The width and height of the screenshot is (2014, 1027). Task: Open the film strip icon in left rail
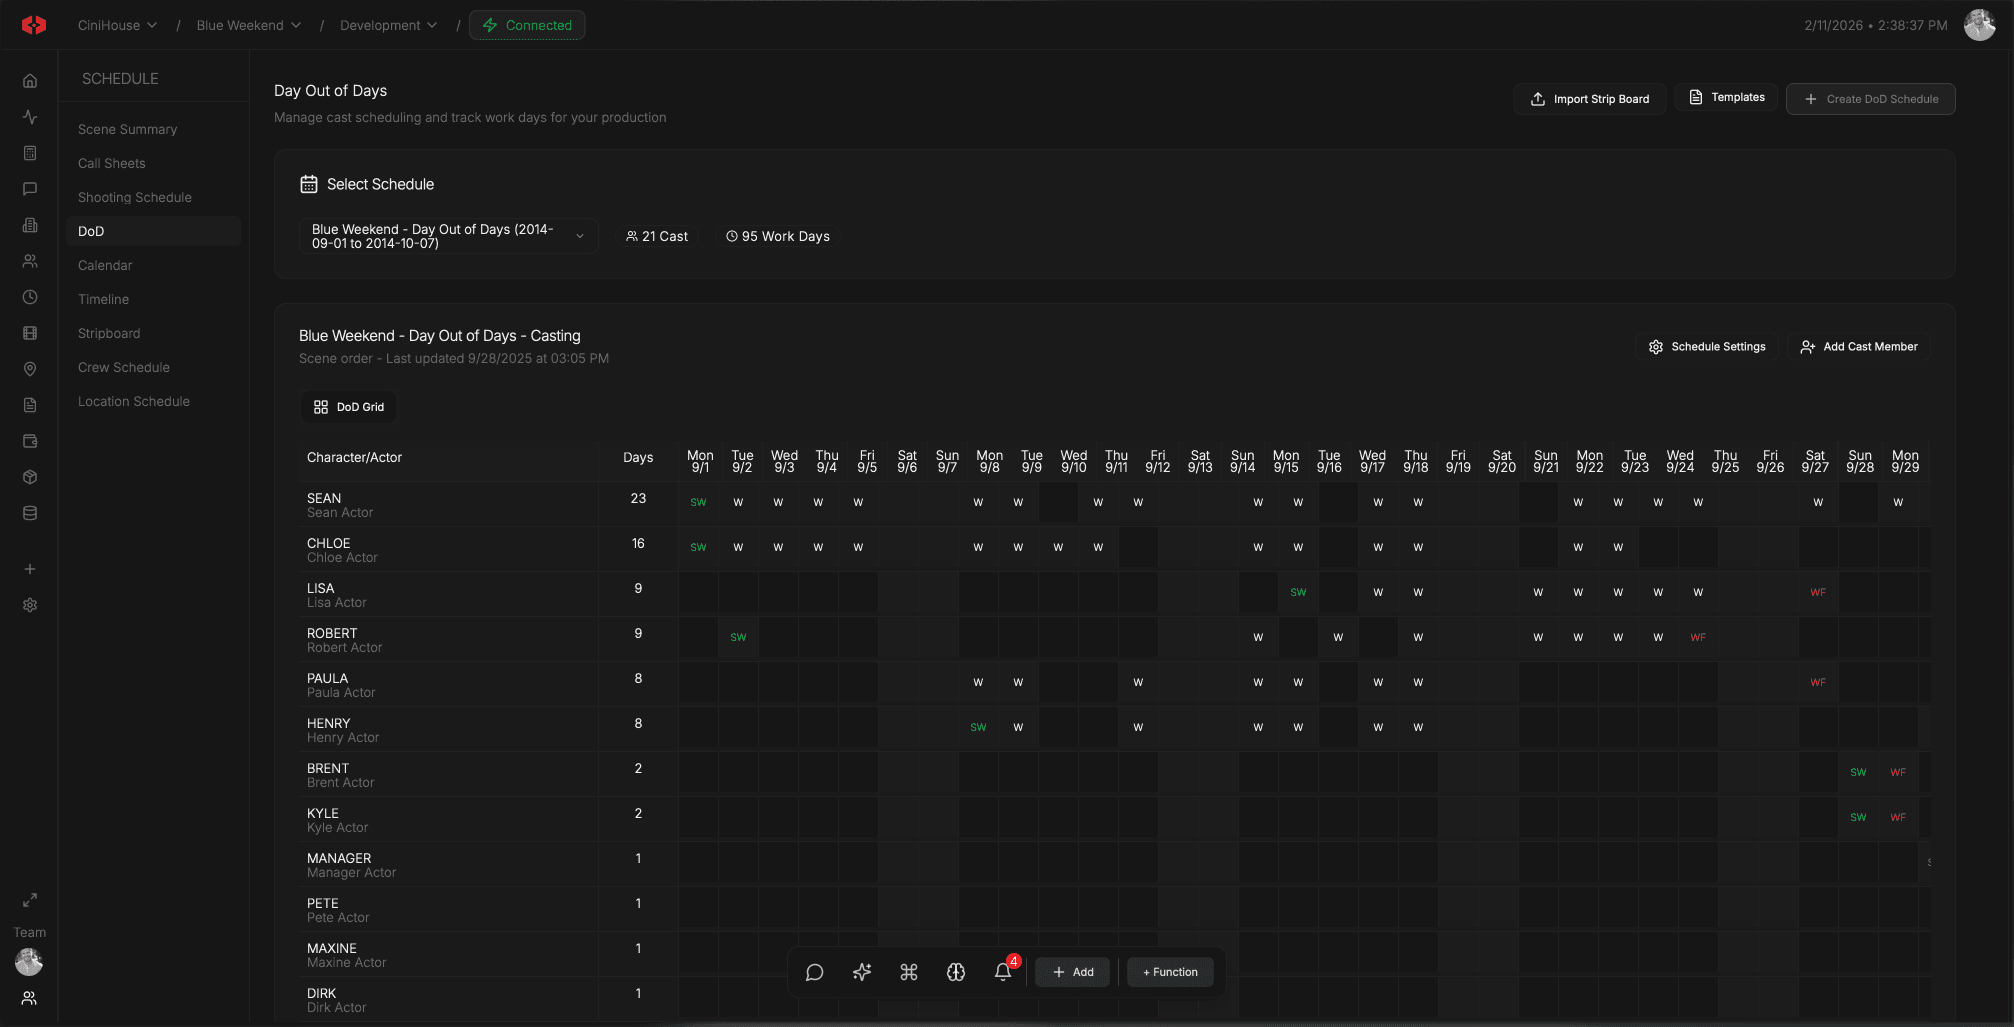click(x=30, y=333)
